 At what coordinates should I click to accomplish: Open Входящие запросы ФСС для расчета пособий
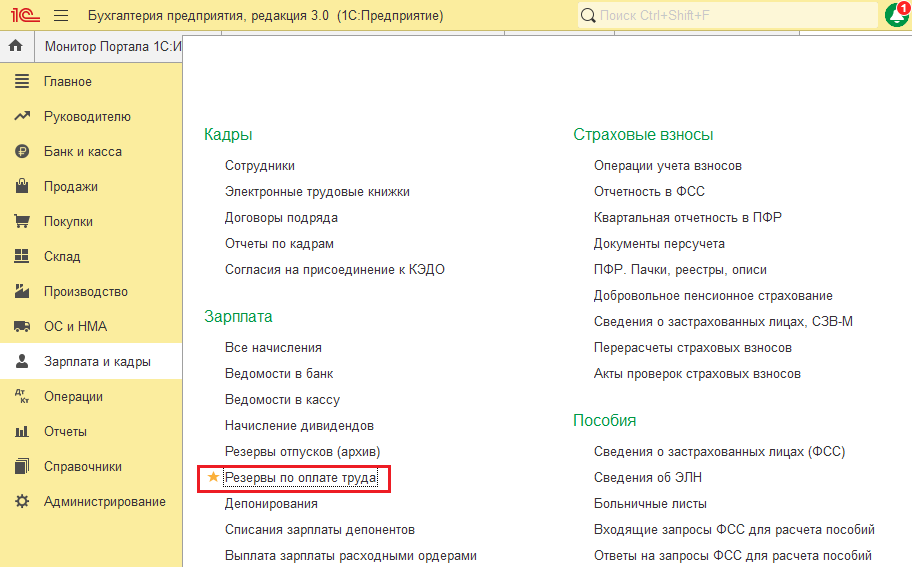click(734, 530)
